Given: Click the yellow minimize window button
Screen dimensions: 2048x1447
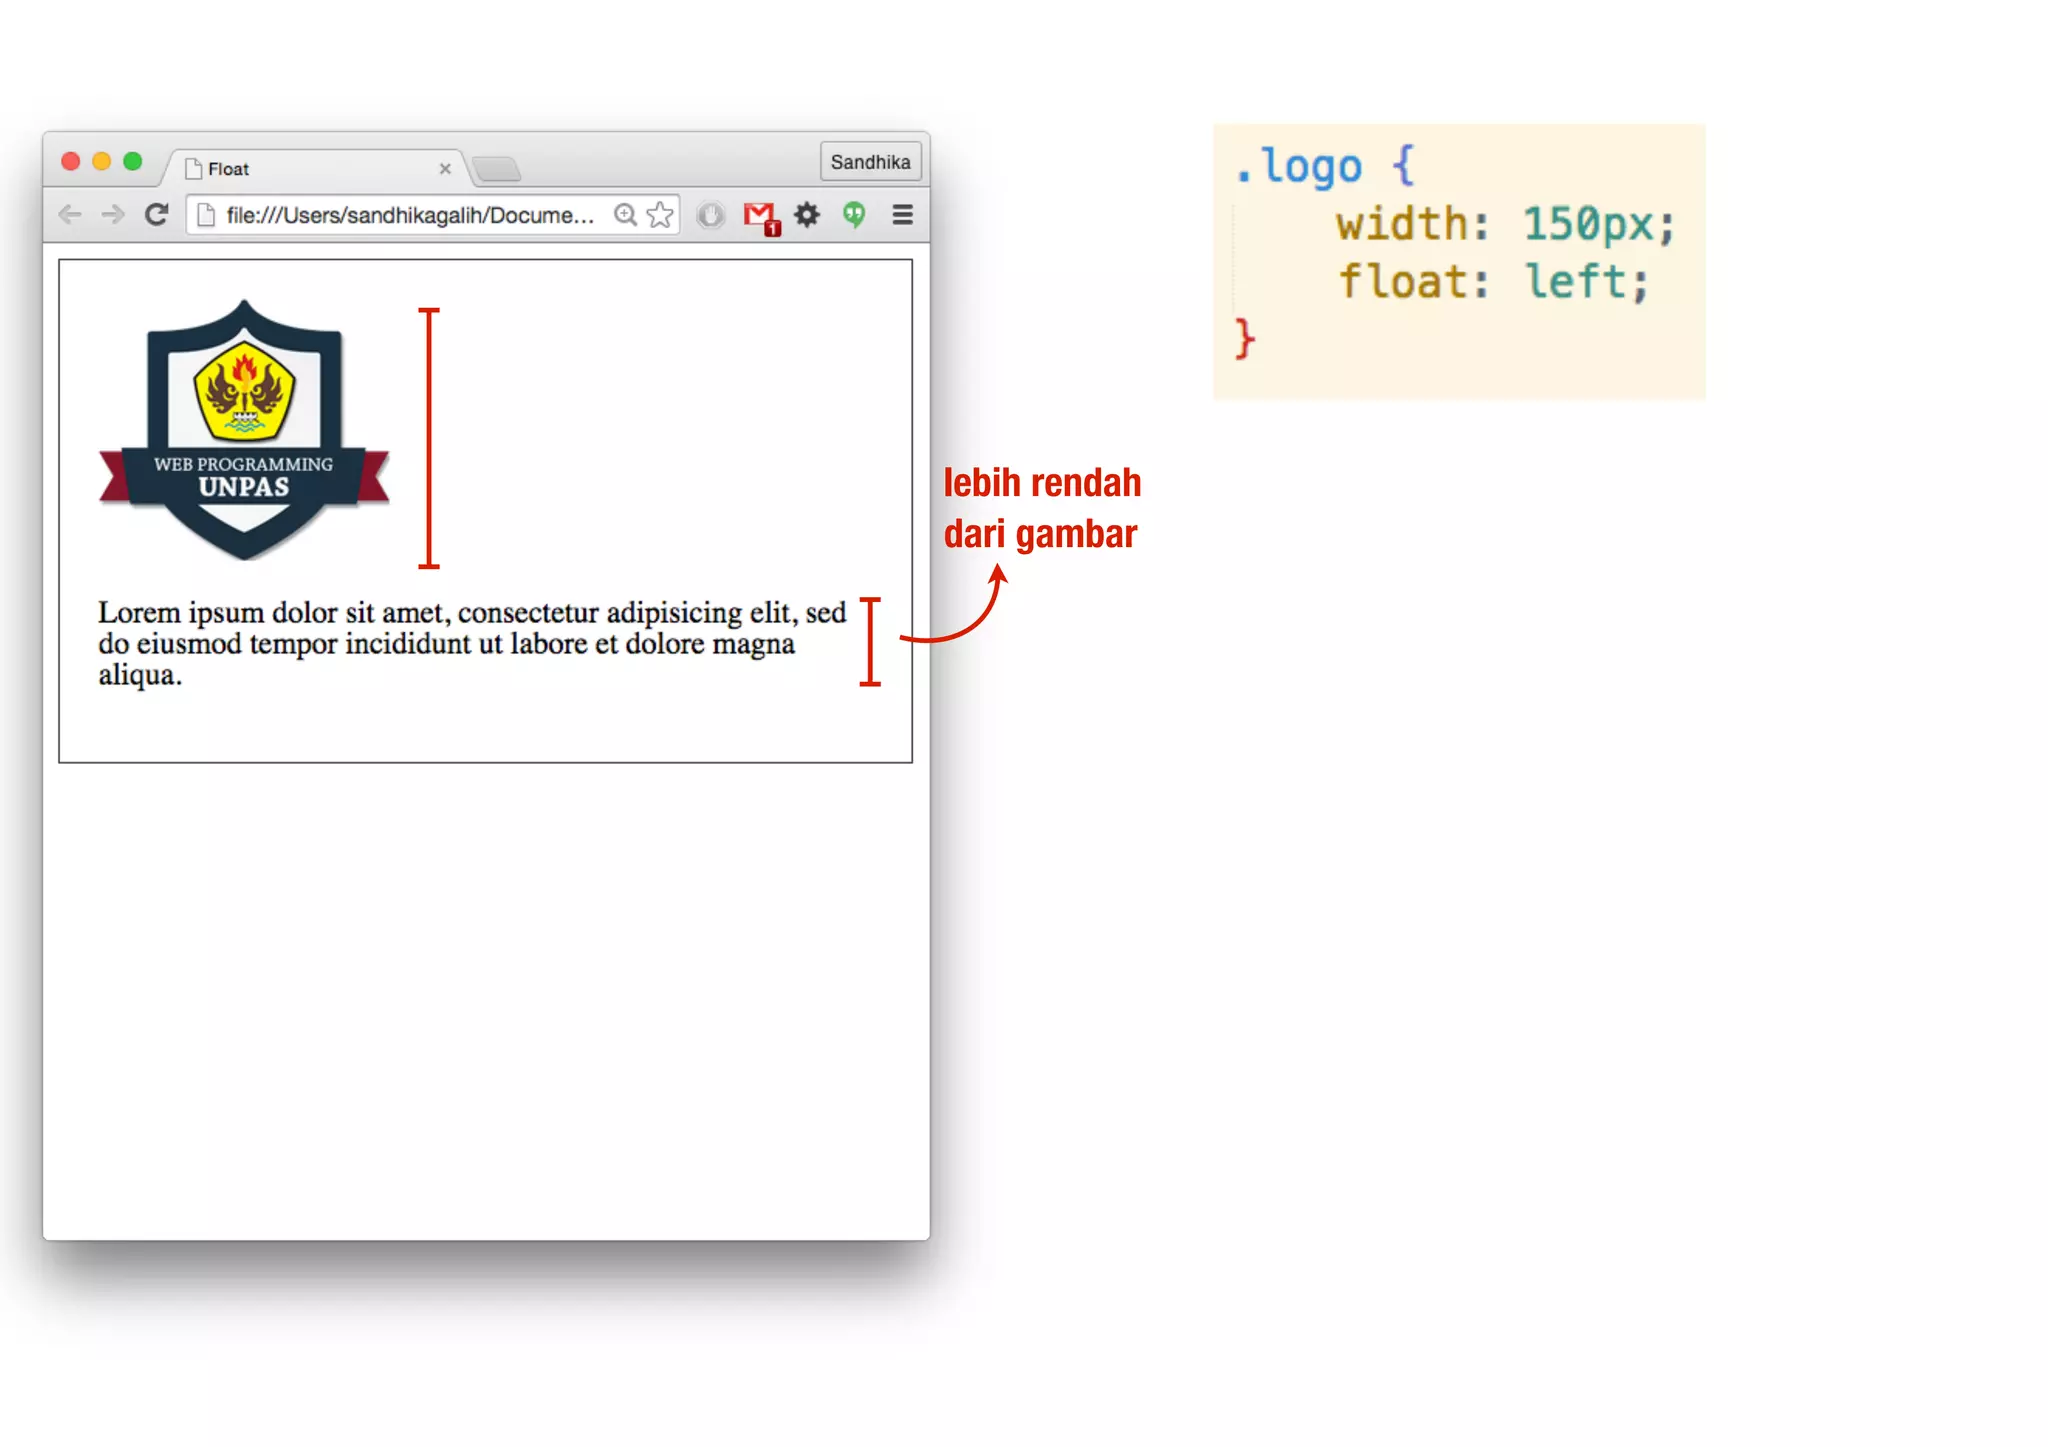Looking at the screenshot, I should pyautogui.click(x=102, y=162).
